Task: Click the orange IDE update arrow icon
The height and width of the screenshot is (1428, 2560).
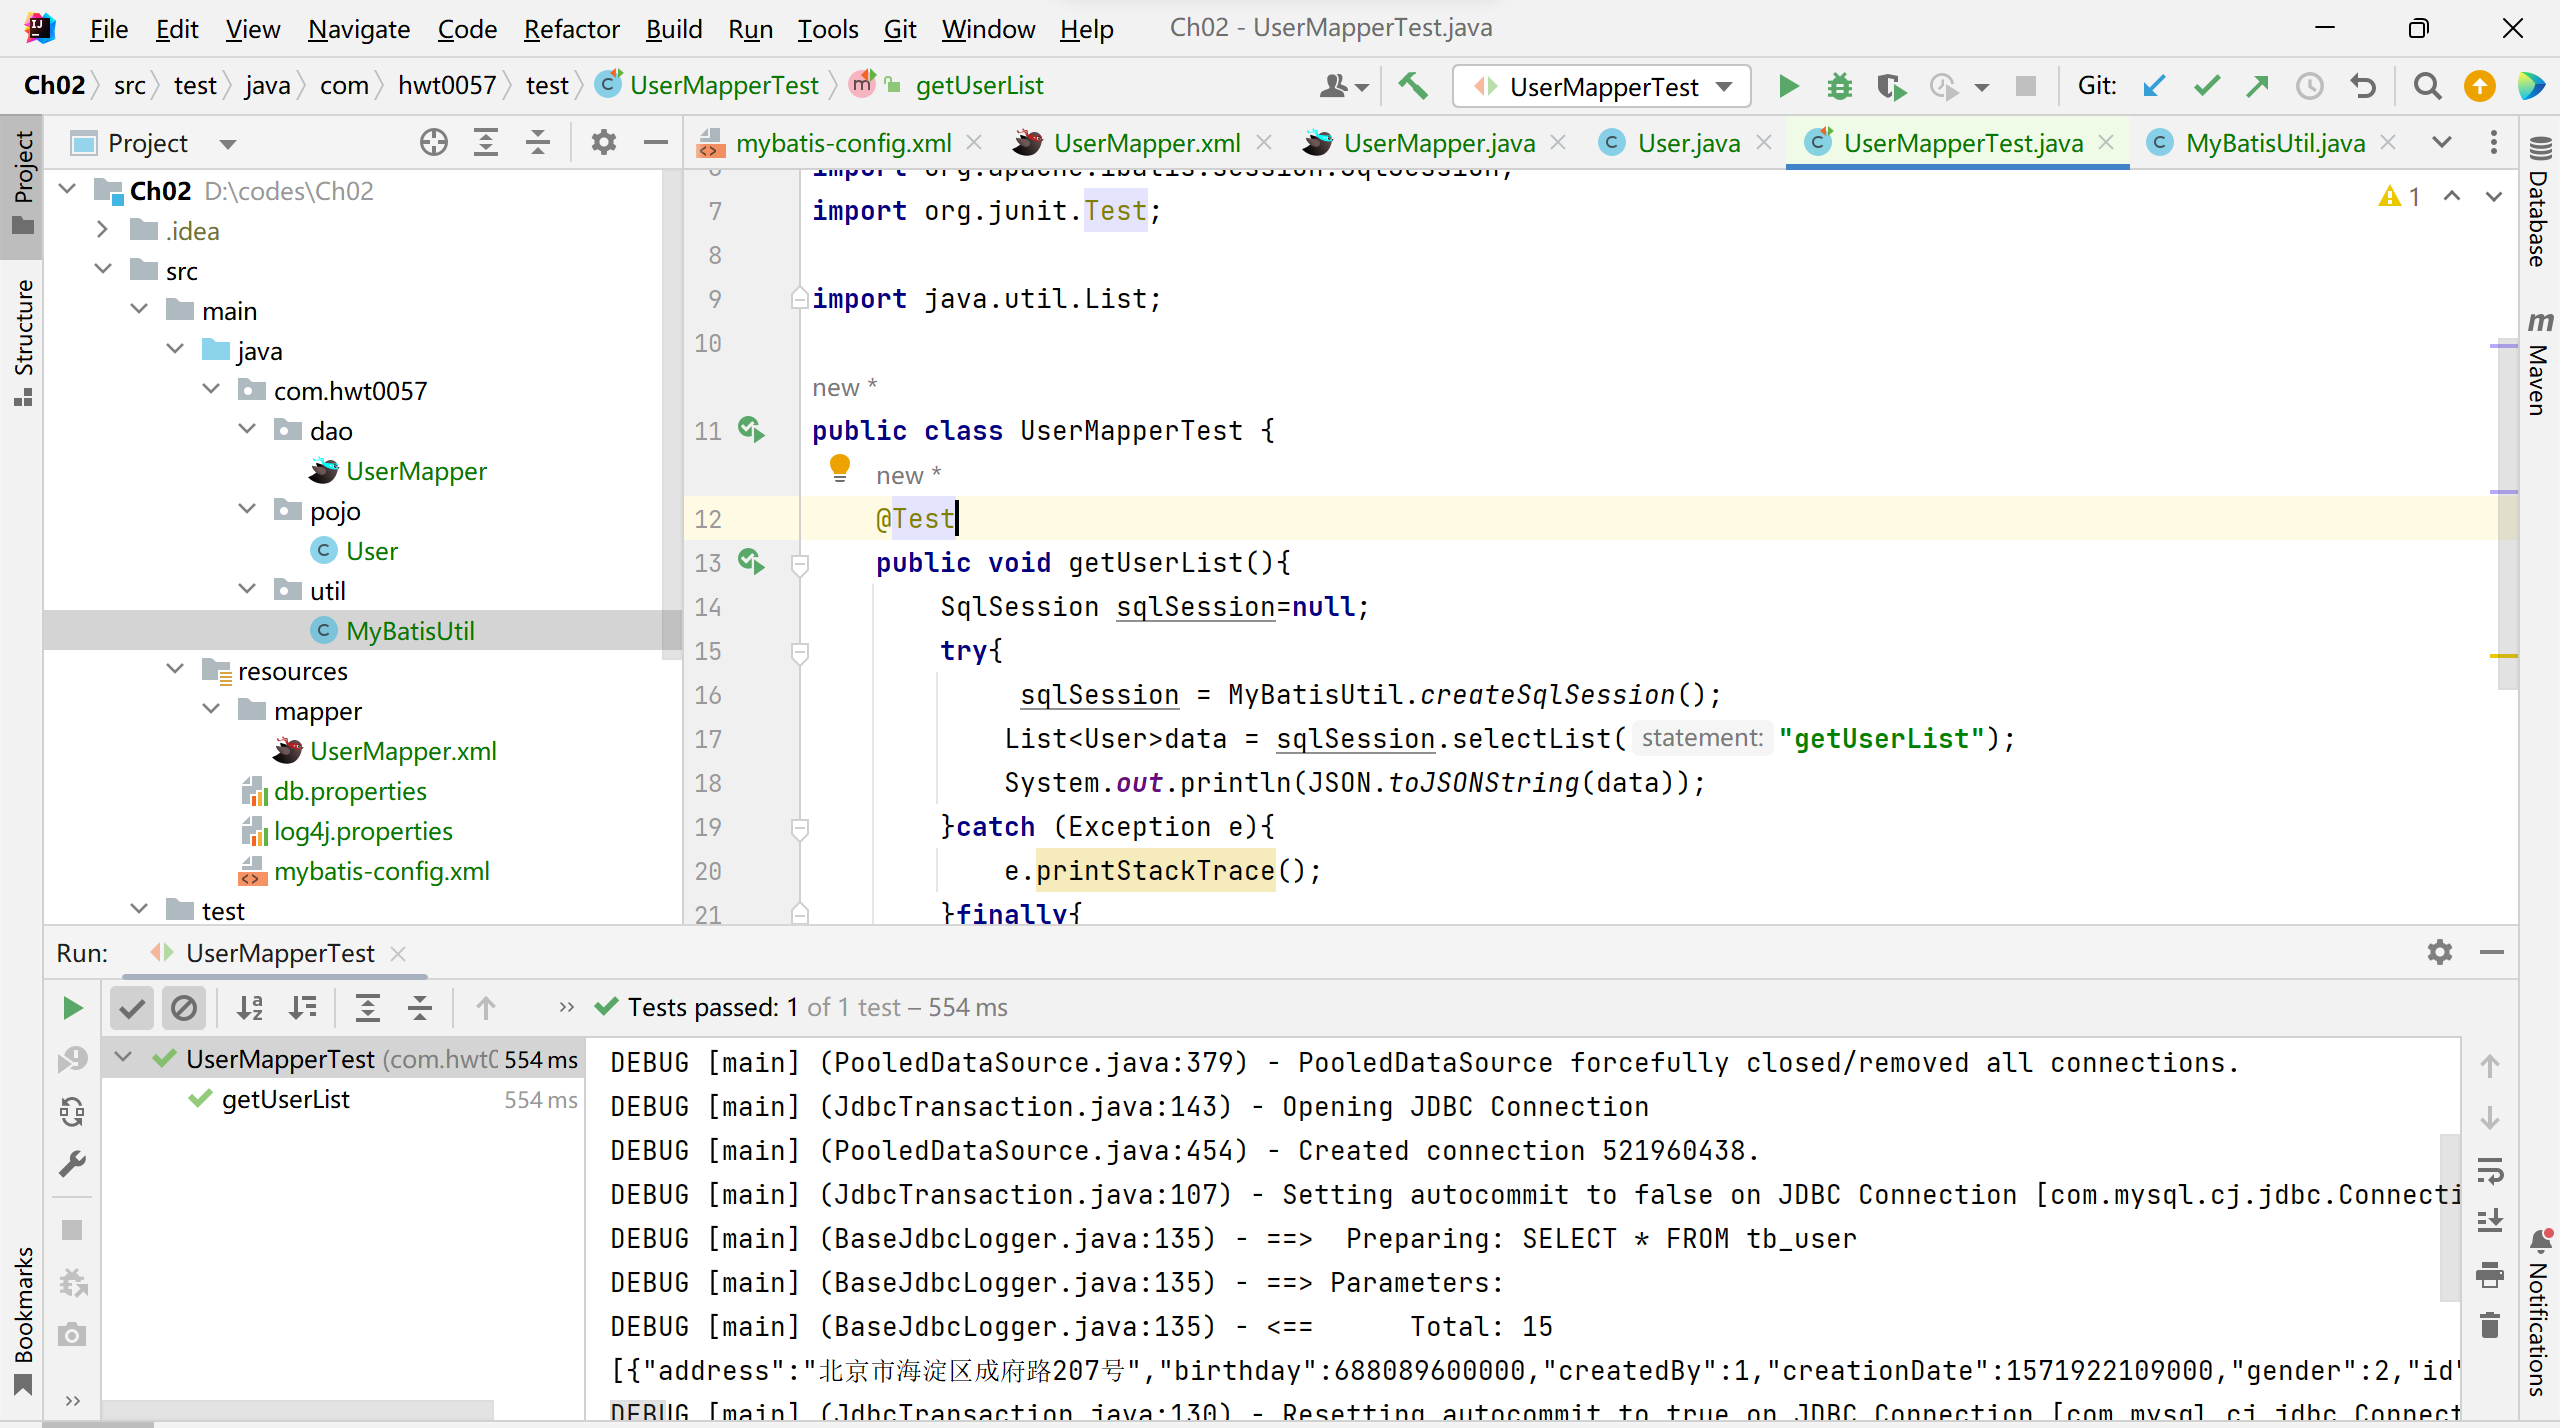Action: click(2479, 86)
